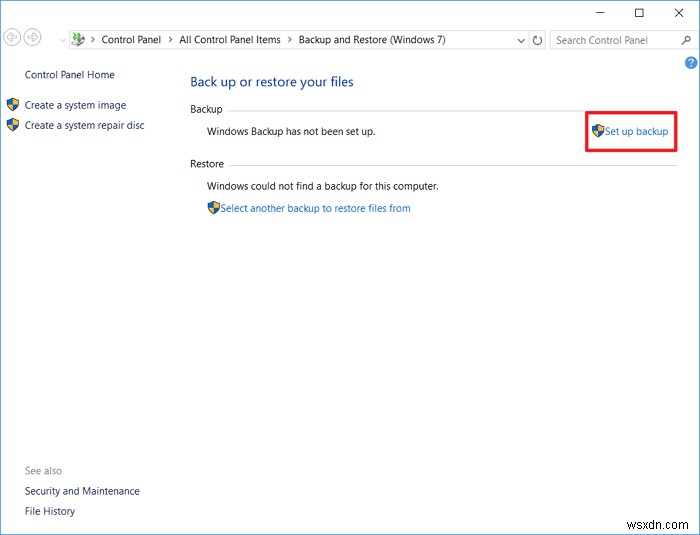This screenshot has height=535, width=700.
Task: Click the Control Panel address bar icon
Action: coord(78,39)
